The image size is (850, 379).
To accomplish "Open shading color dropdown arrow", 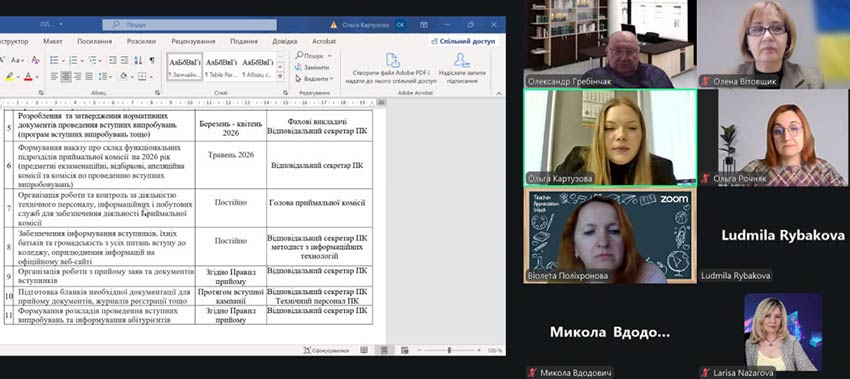I will (x=131, y=77).
